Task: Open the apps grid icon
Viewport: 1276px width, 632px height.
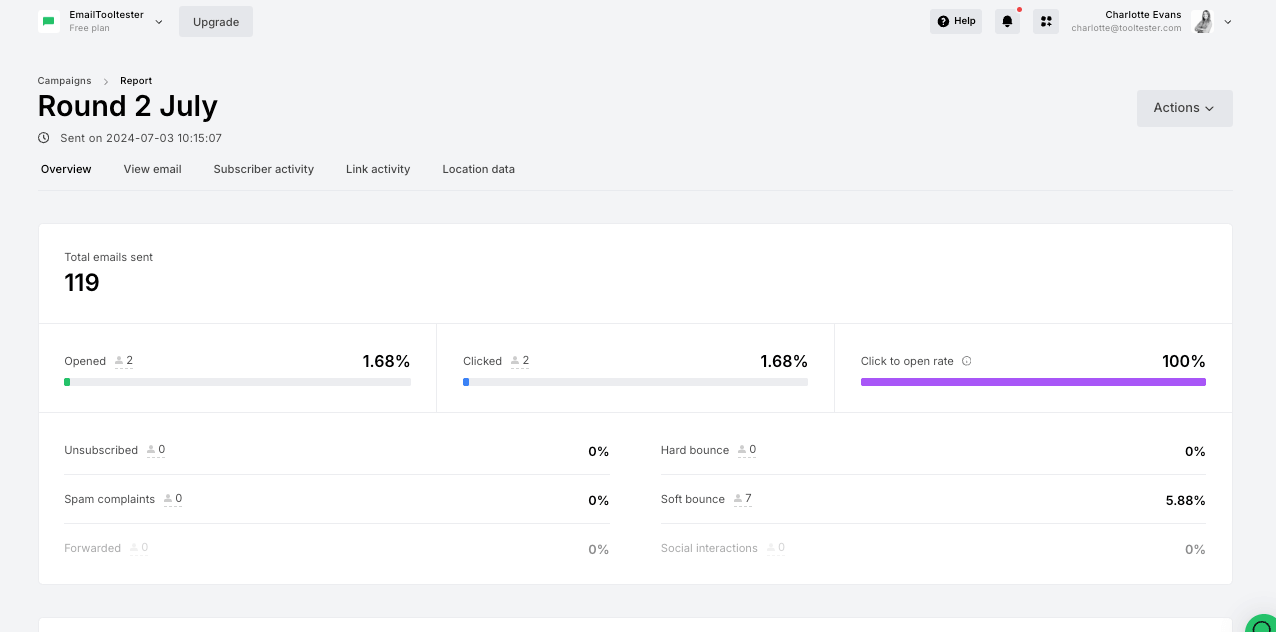Action: click(x=1046, y=21)
